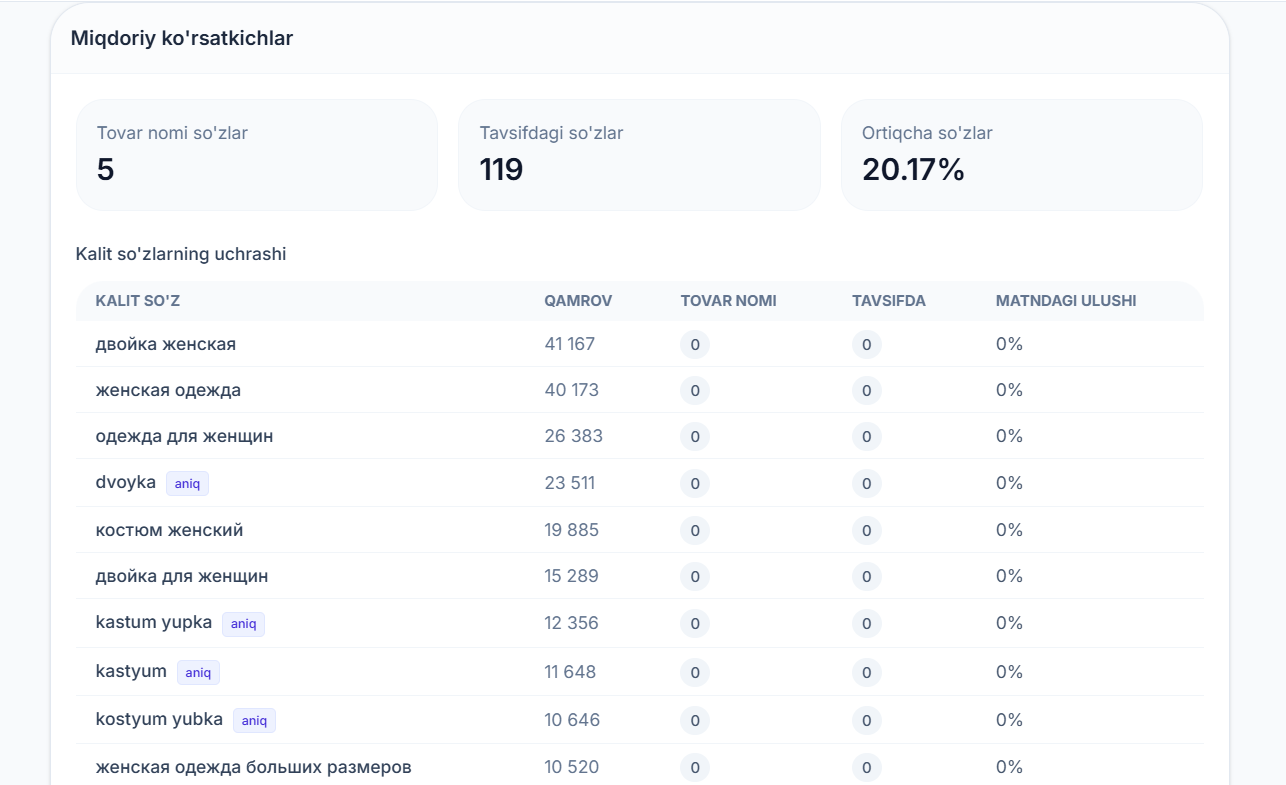Click Tavsifda count badge for kastyum row
The height and width of the screenshot is (785, 1286).
tap(866, 673)
